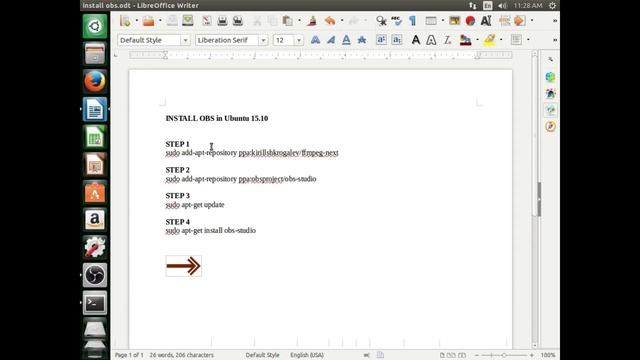The height and width of the screenshot is (360, 640).
Task: Click in the Liberation Serif font name field
Action: click(227, 40)
